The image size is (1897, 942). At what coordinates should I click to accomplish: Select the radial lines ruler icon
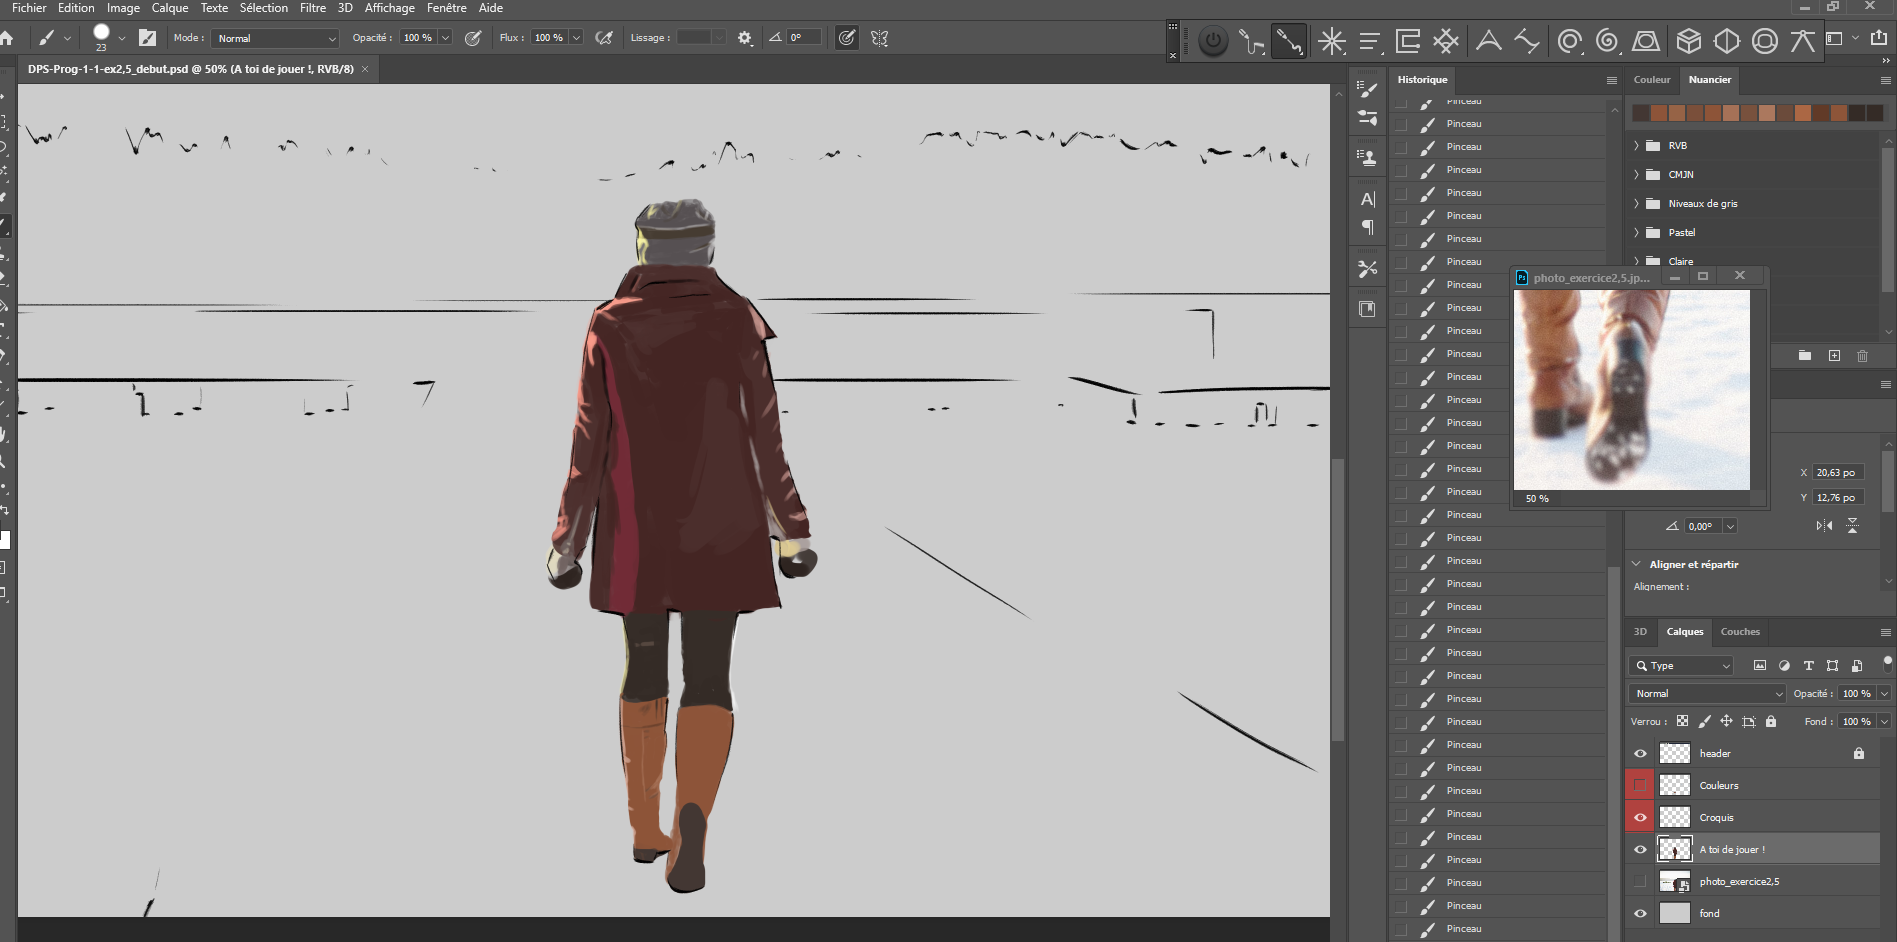point(1331,41)
